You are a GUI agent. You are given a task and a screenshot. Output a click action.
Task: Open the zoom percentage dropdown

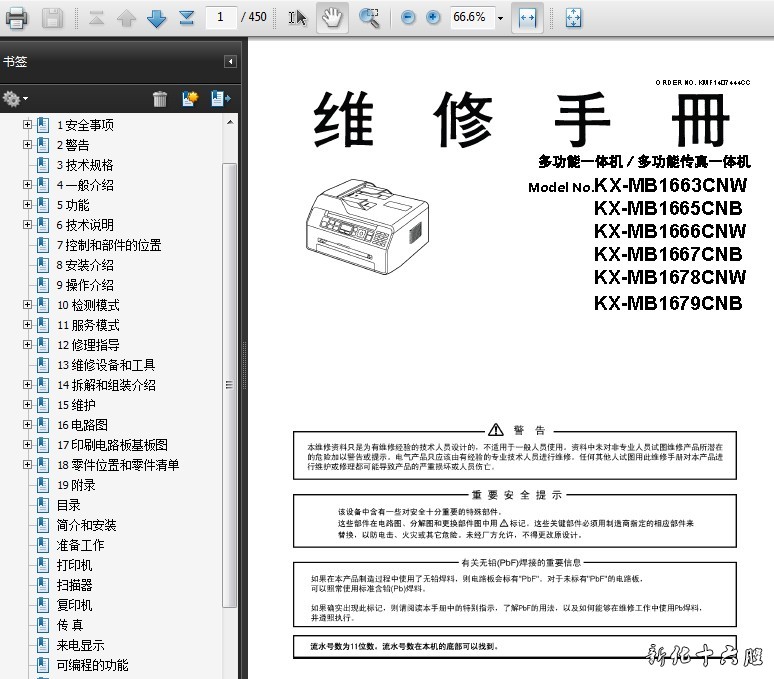point(500,18)
